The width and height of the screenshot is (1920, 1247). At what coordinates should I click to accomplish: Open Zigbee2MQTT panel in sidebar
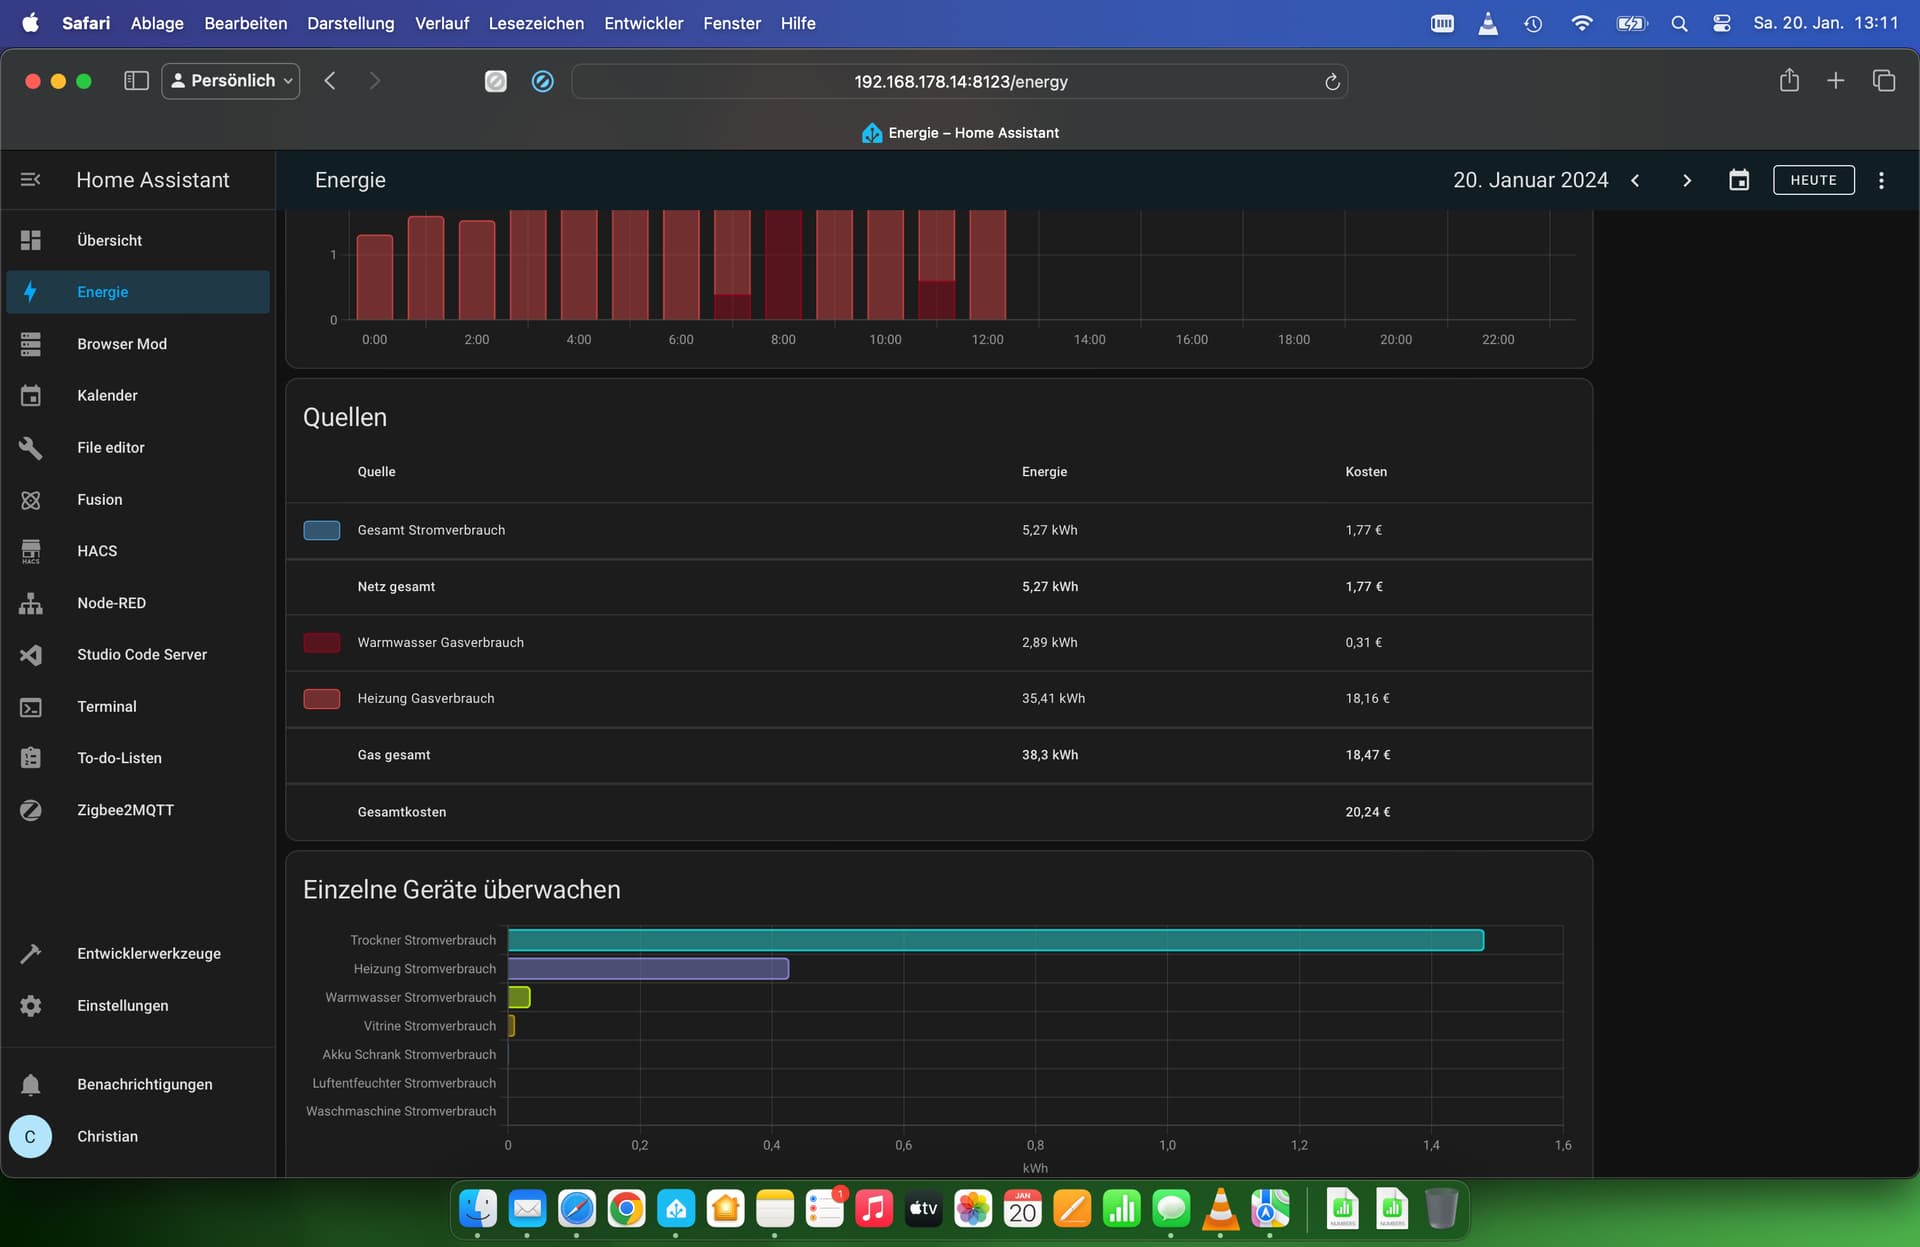pos(125,810)
